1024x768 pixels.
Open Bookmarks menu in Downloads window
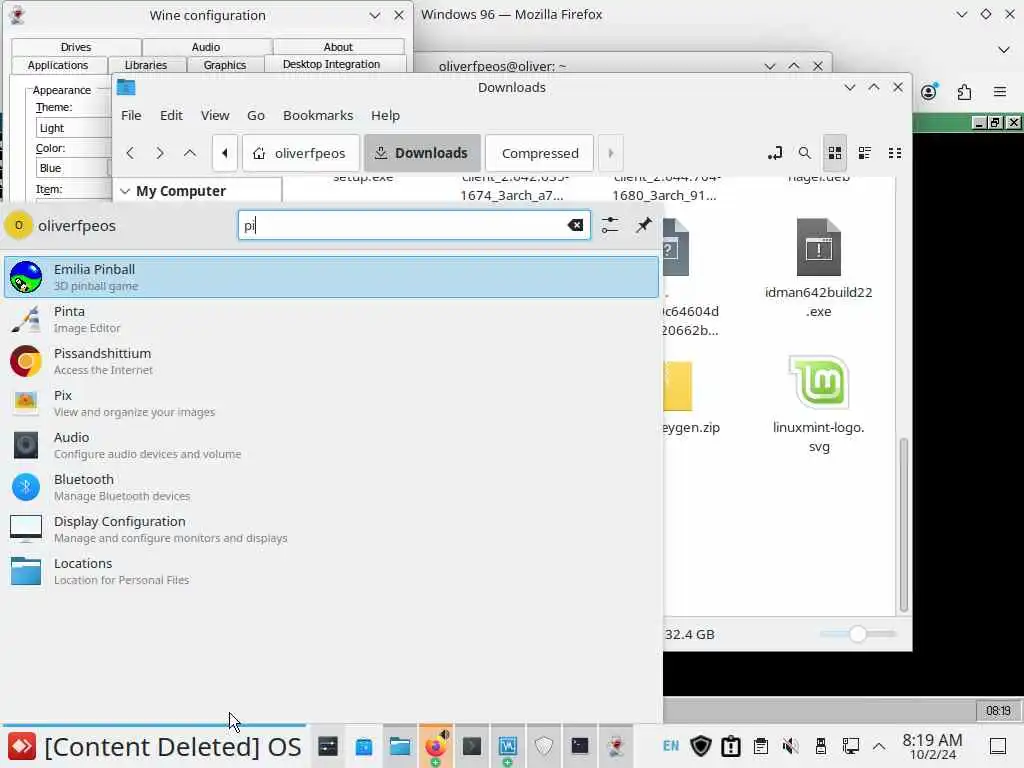[x=318, y=115]
